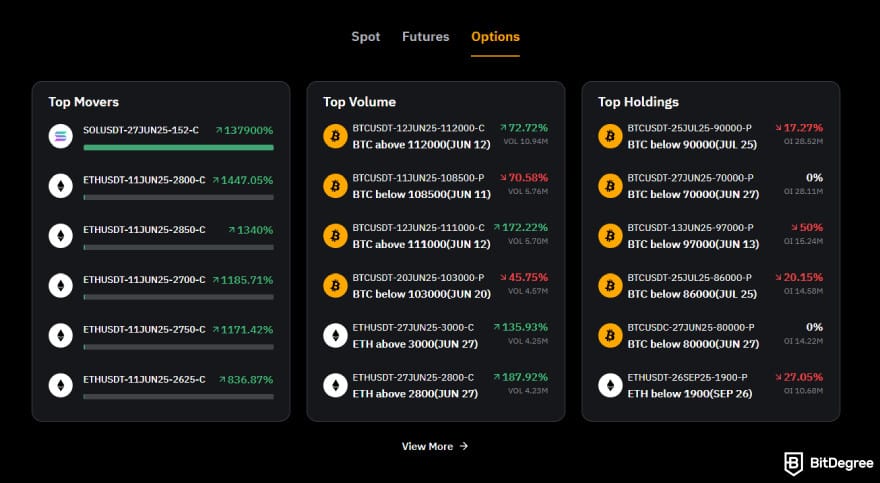
Task: Click the Ethereum icon for ETHUSDT-11JUN25-2750-C
Action: [61, 335]
